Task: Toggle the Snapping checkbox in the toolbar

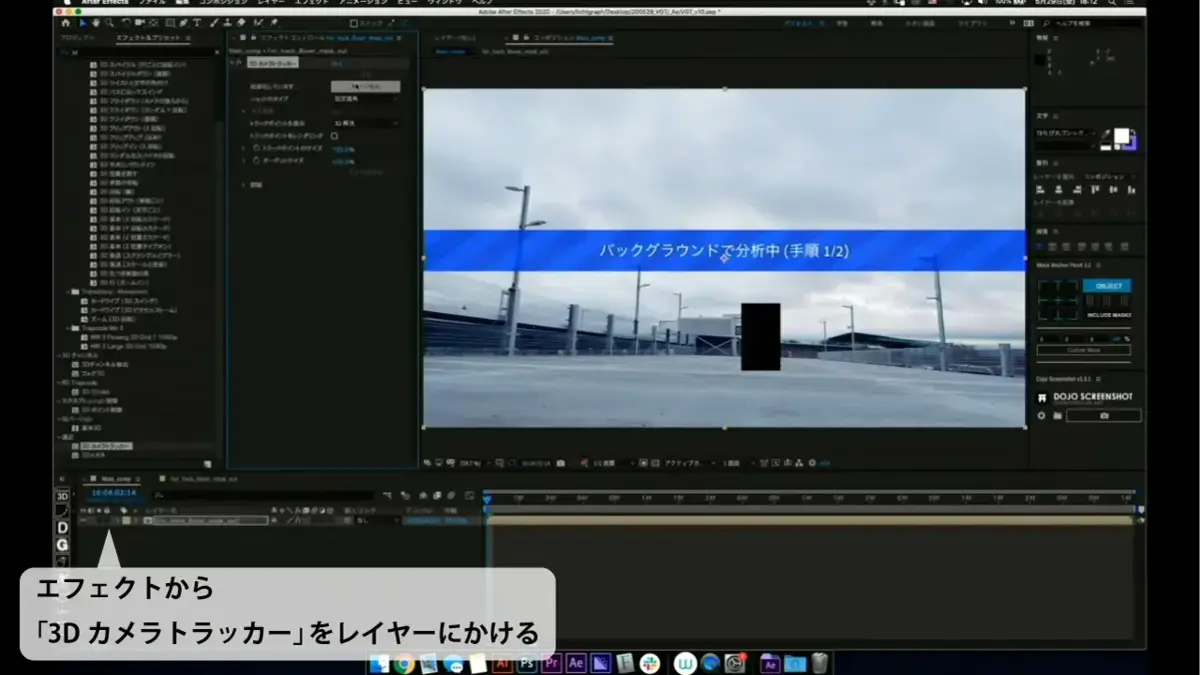Action: tap(353, 23)
